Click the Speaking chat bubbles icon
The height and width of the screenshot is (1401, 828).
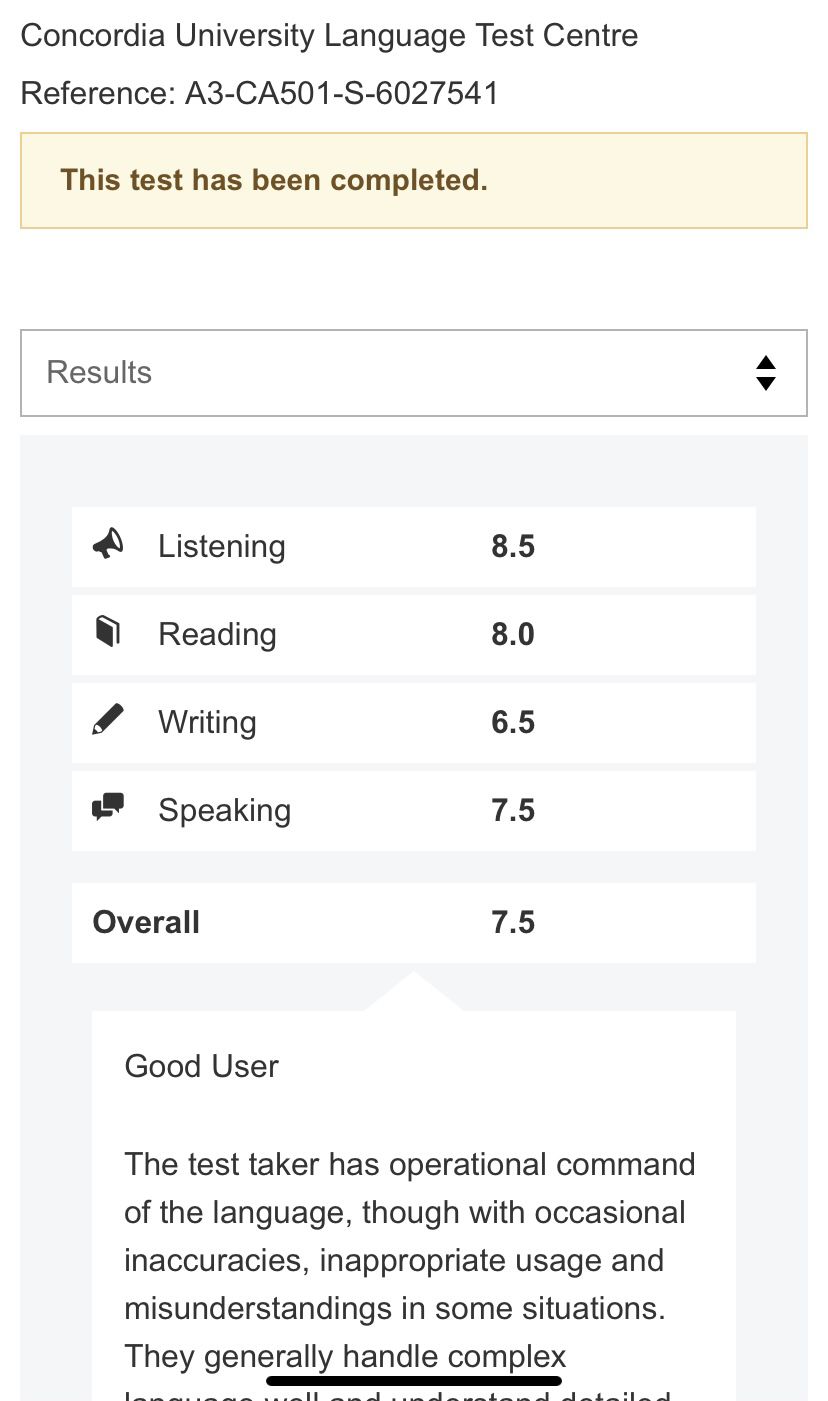pyautogui.click(x=108, y=807)
